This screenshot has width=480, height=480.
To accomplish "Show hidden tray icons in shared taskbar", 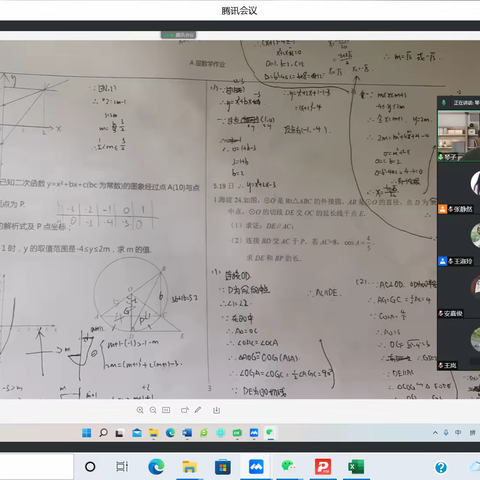I will [435, 433].
